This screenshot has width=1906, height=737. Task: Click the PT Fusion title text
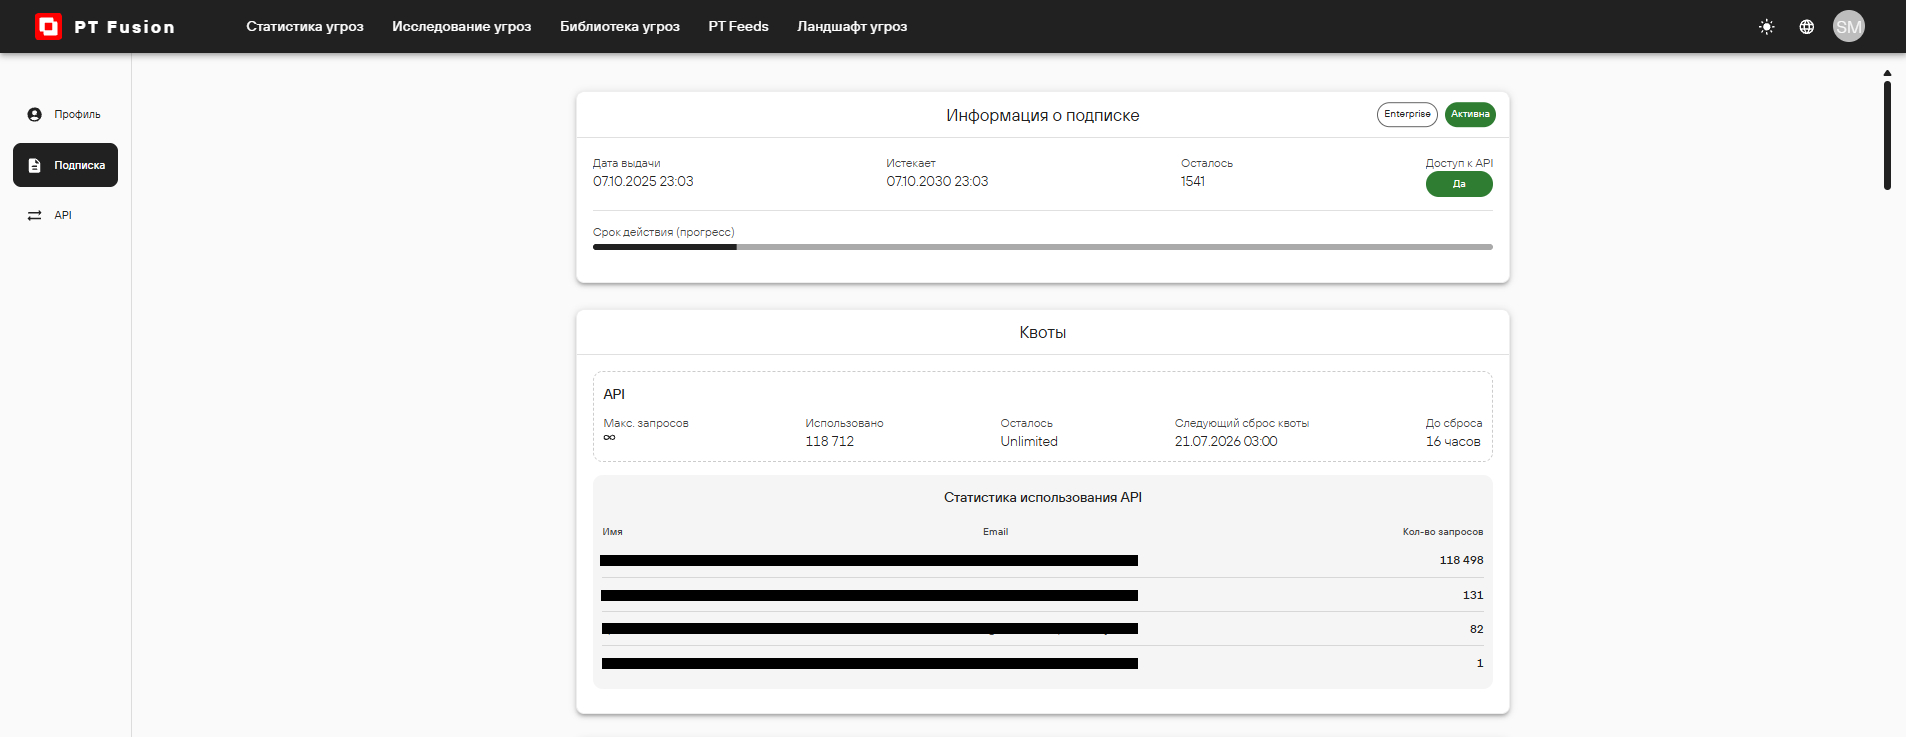point(125,27)
